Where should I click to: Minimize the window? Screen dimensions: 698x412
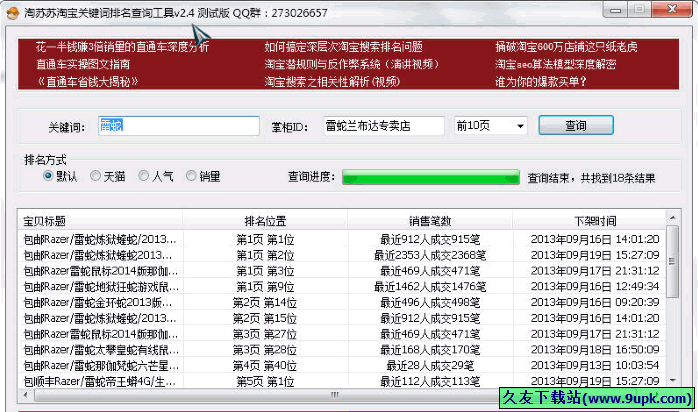point(615,10)
